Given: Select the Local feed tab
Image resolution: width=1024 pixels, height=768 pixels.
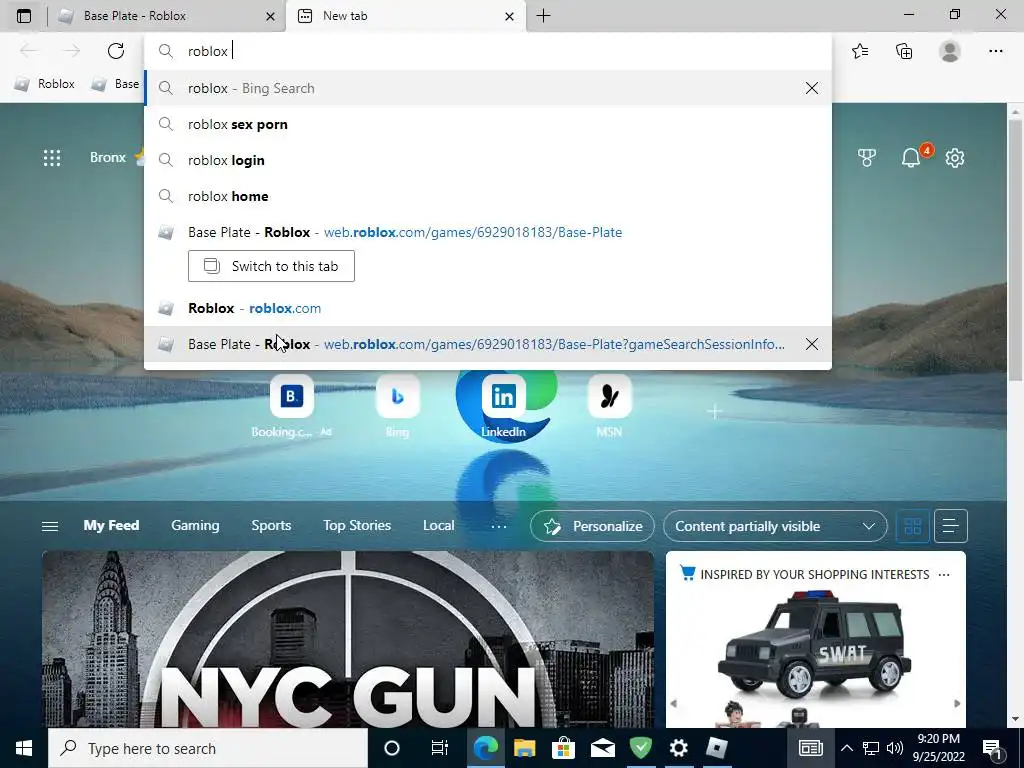Looking at the screenshot, I should pyautogui.click(x=438, y=526).
